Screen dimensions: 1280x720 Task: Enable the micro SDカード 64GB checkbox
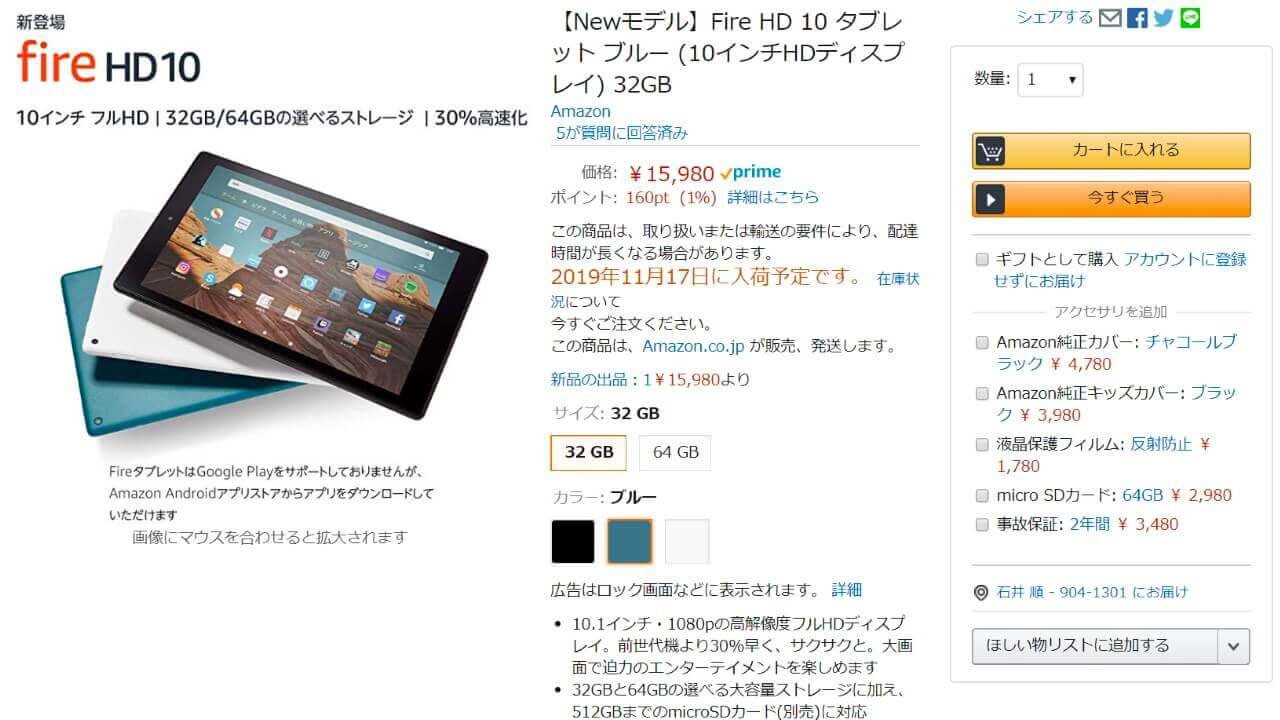click(982, 495)
